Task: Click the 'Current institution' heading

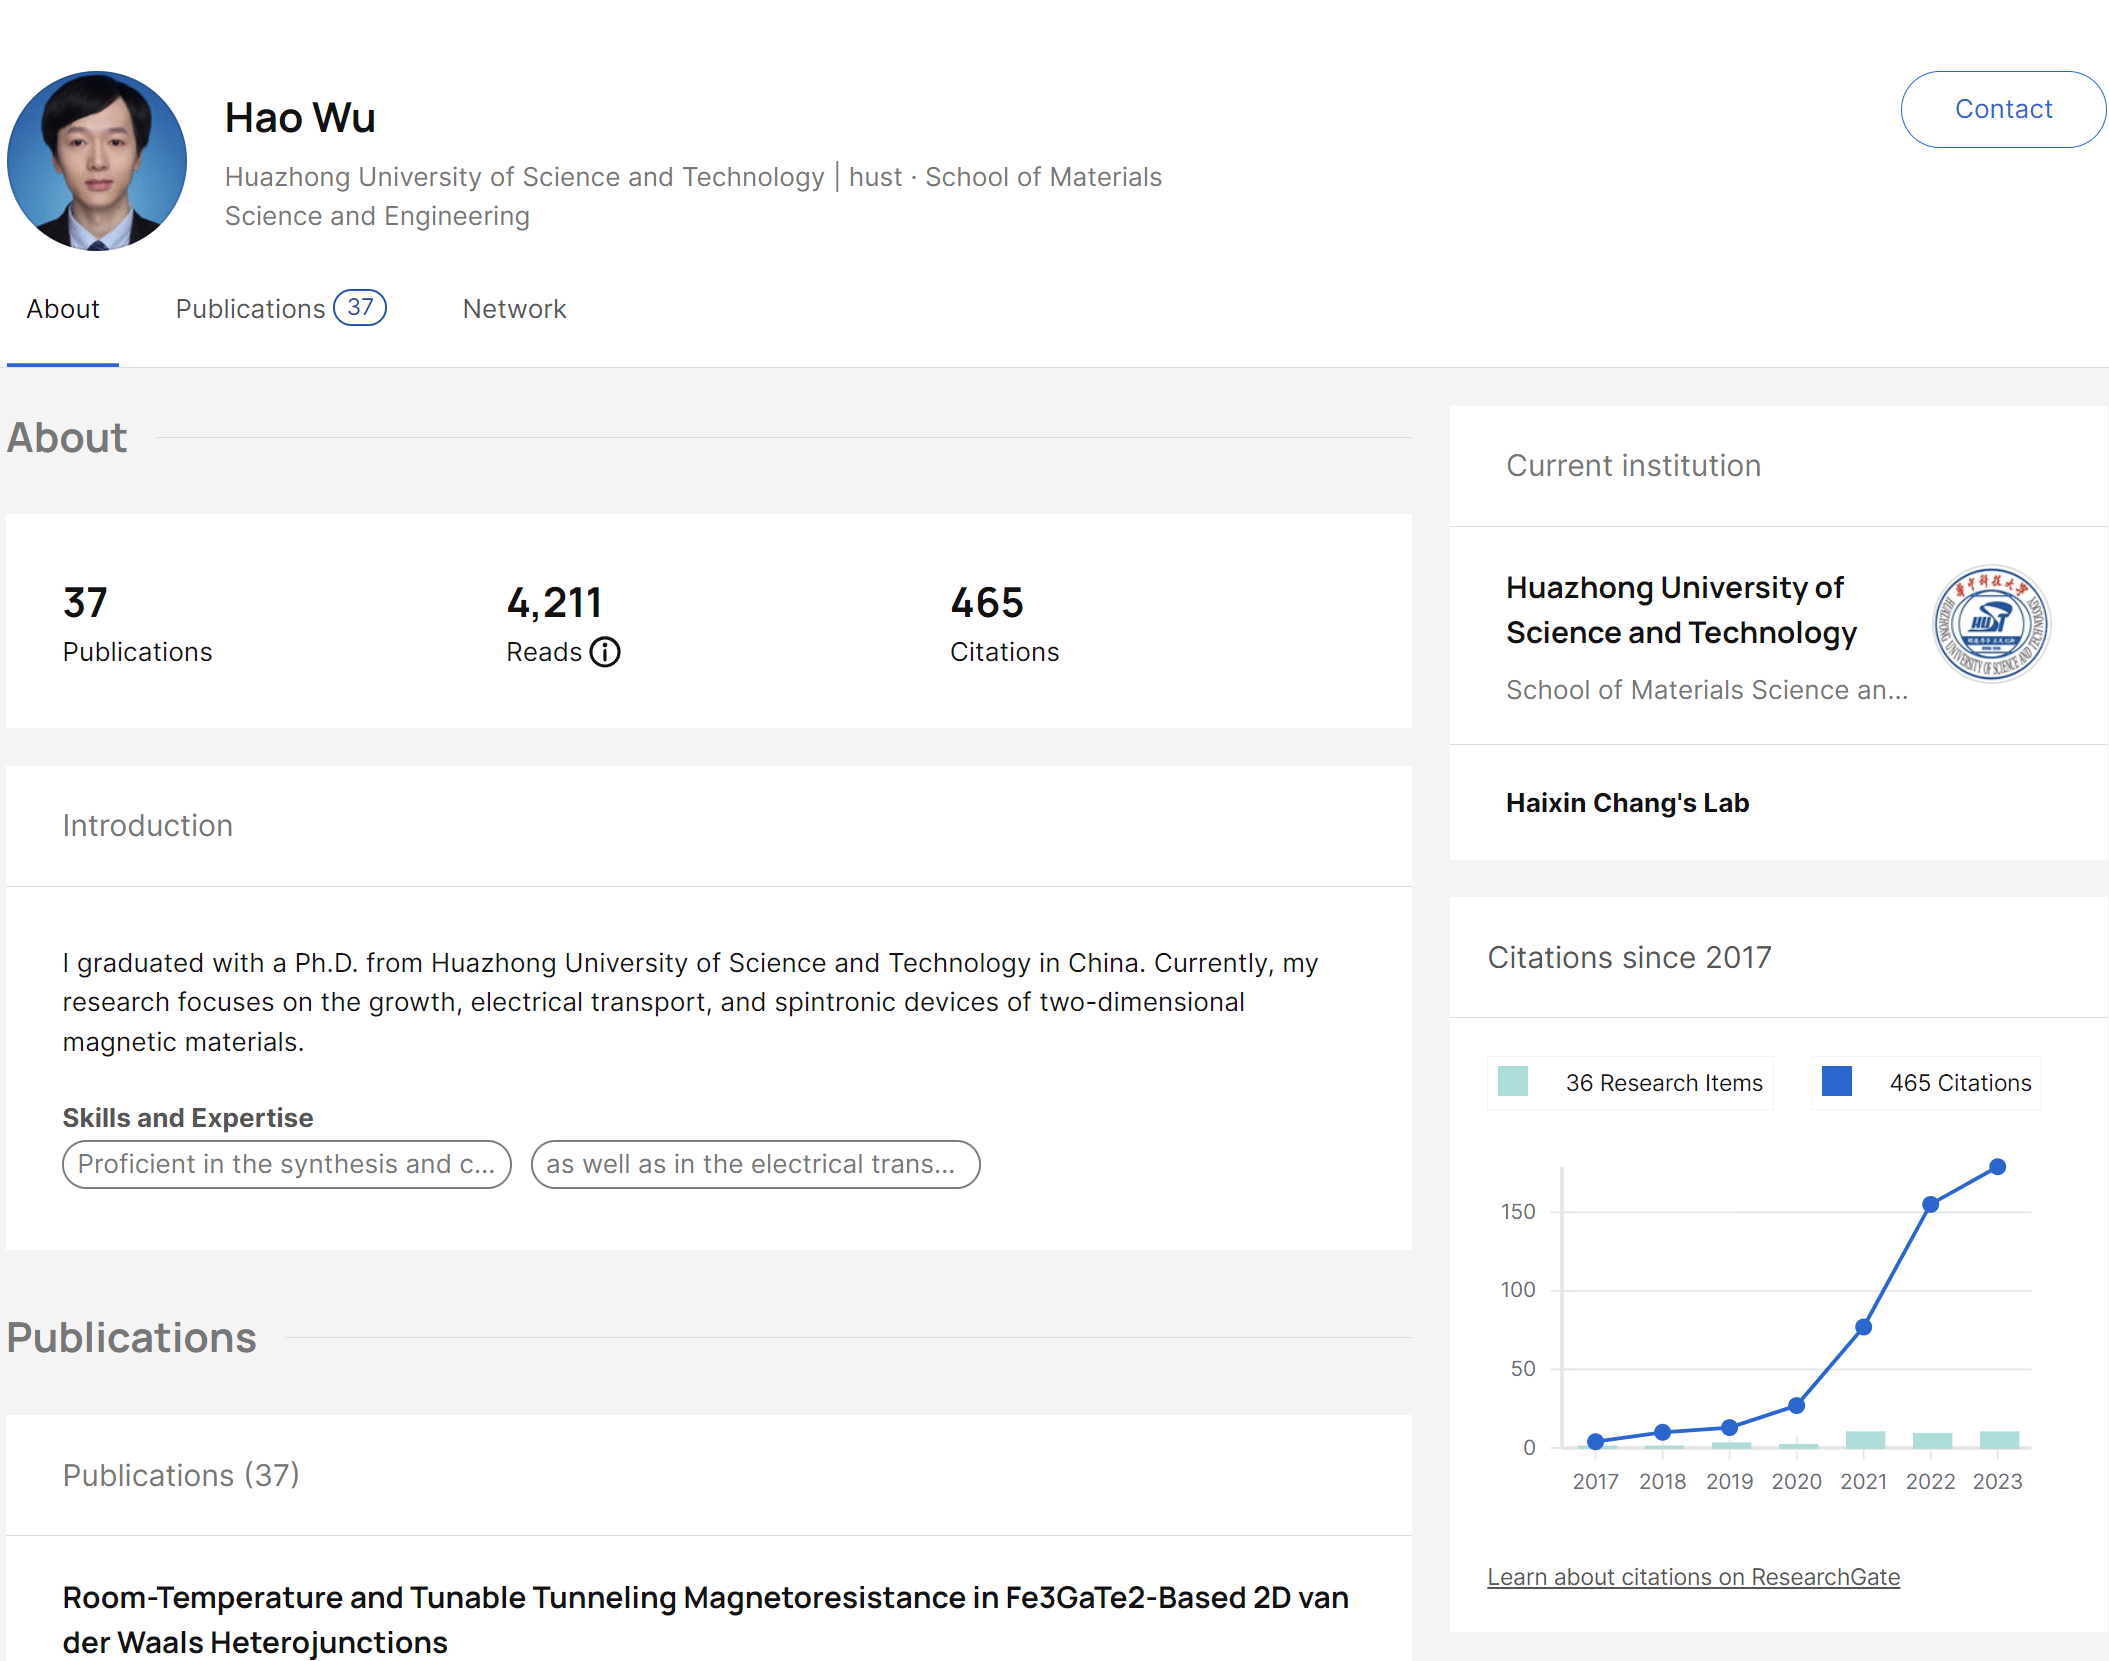Action: point(1633,466)
